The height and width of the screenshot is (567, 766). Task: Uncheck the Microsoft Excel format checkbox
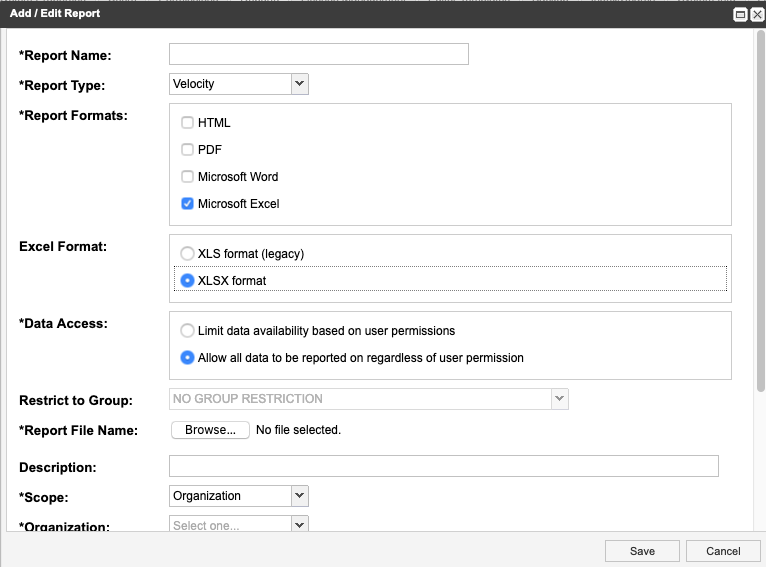click(187, 204)
